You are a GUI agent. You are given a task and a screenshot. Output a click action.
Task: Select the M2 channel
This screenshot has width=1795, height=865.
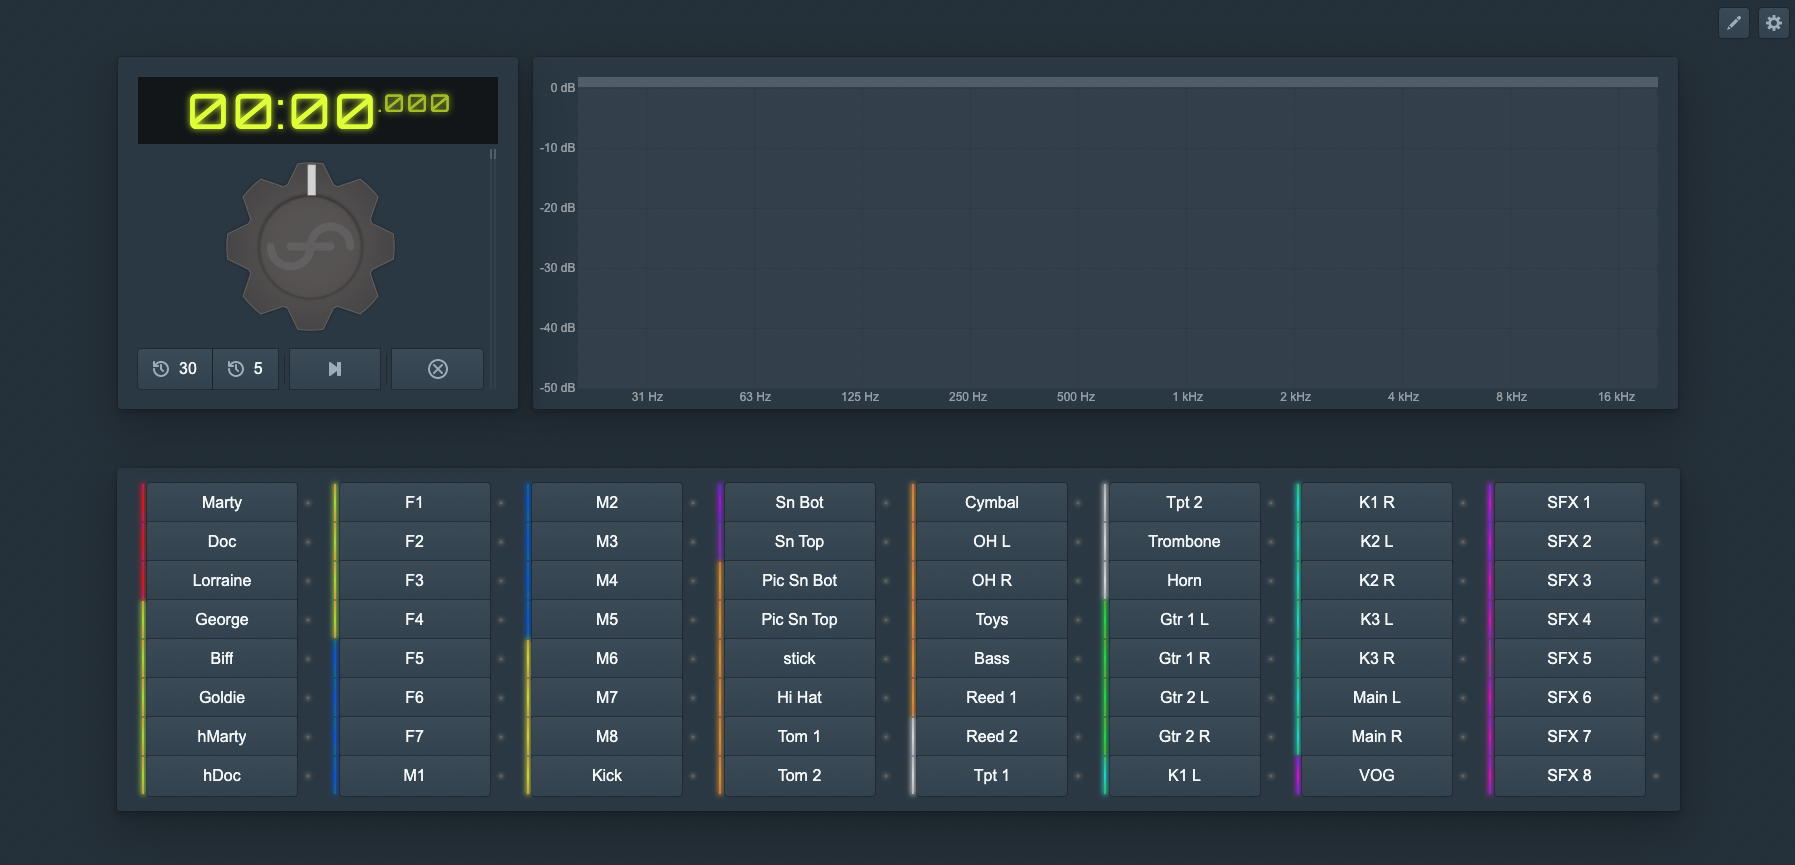(607, 502)
